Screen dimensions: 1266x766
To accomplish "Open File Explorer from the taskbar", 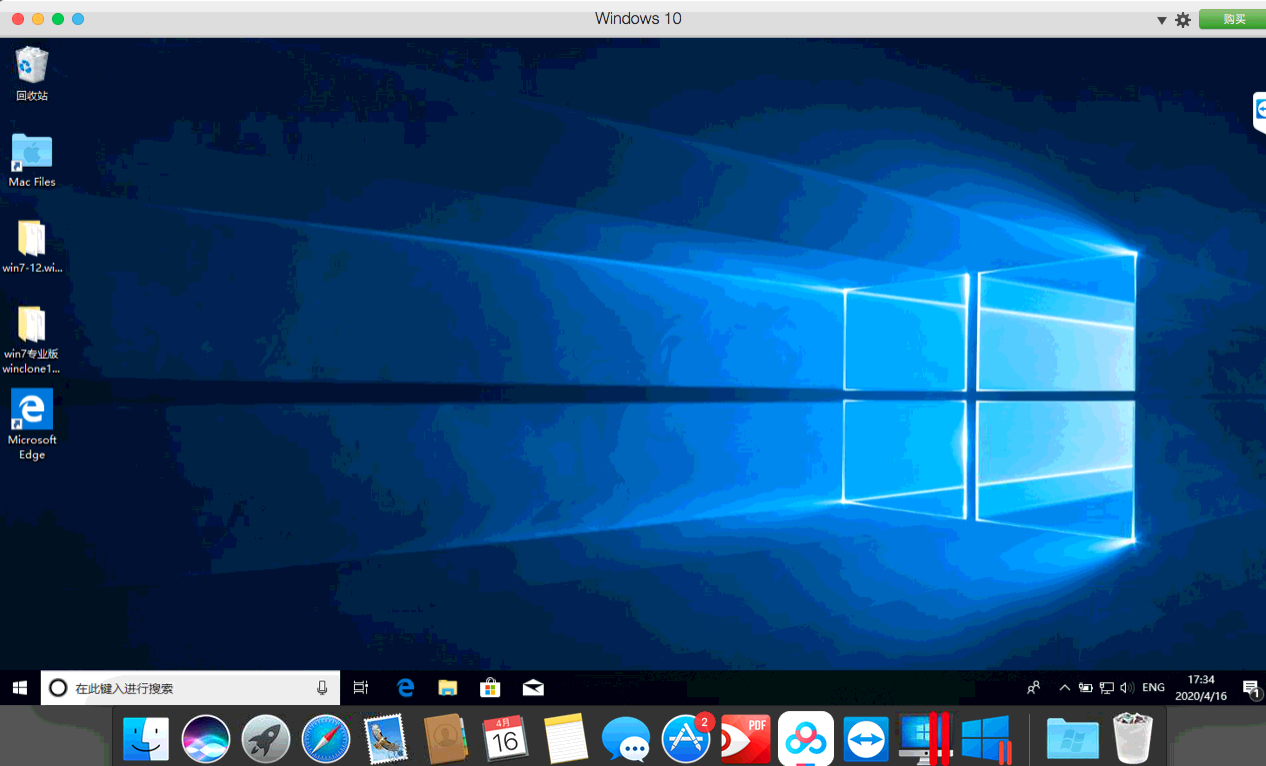I will 448,688.
